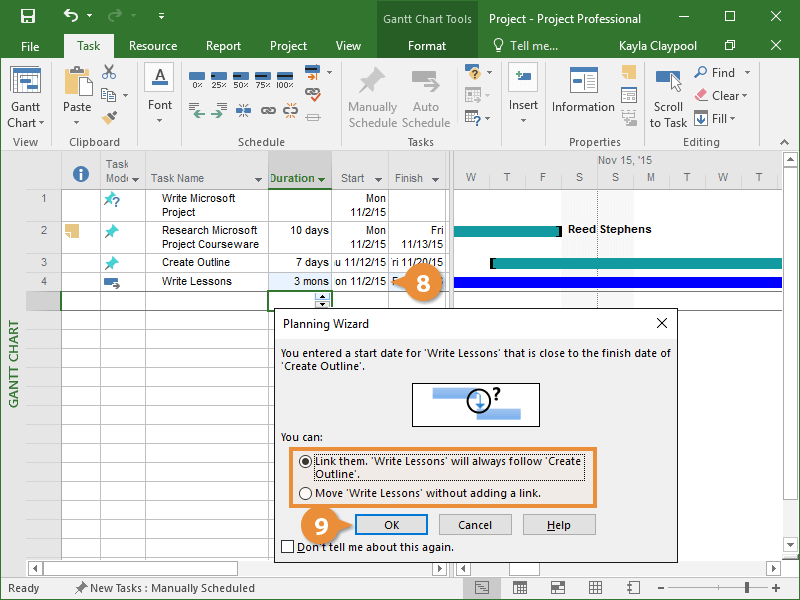Switch to the Resource ribbon tab
Screen dimensions: 800x600
point(152,46)
